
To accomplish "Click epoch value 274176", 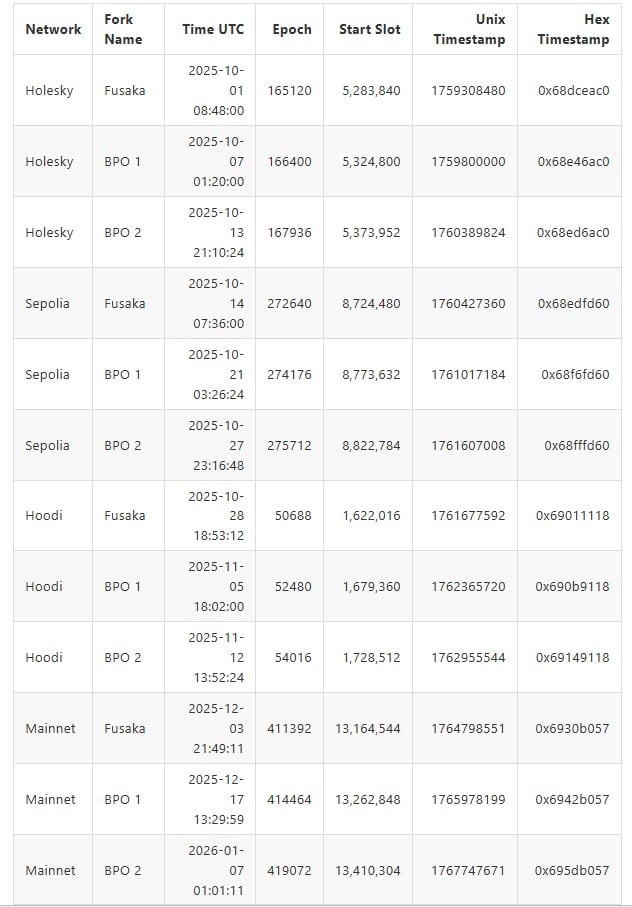I will (x=289, y=374).
